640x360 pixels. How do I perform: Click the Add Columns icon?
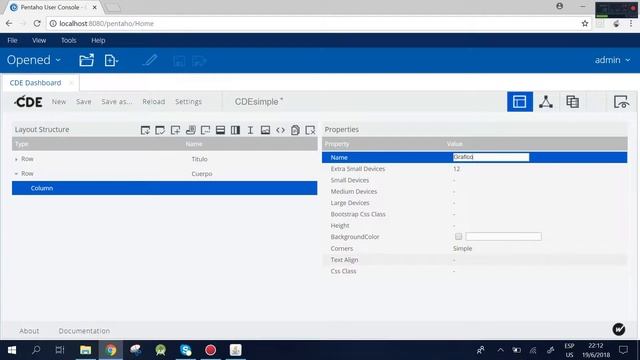click(x=235, y=130)
